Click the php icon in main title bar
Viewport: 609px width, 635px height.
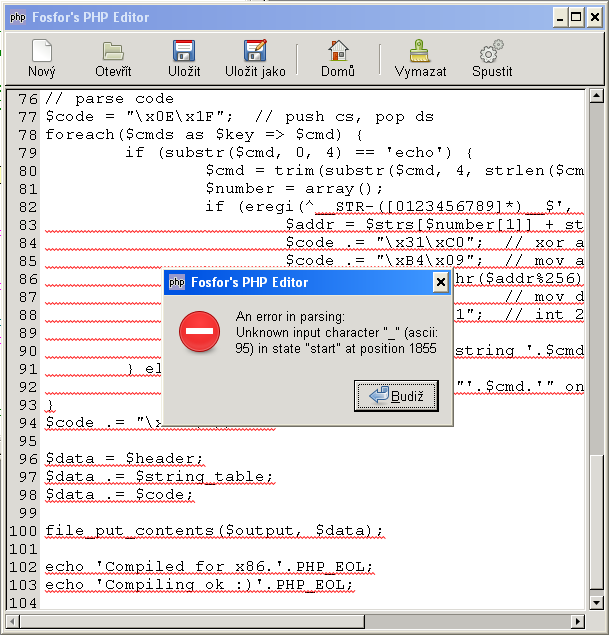click(18, 17)
